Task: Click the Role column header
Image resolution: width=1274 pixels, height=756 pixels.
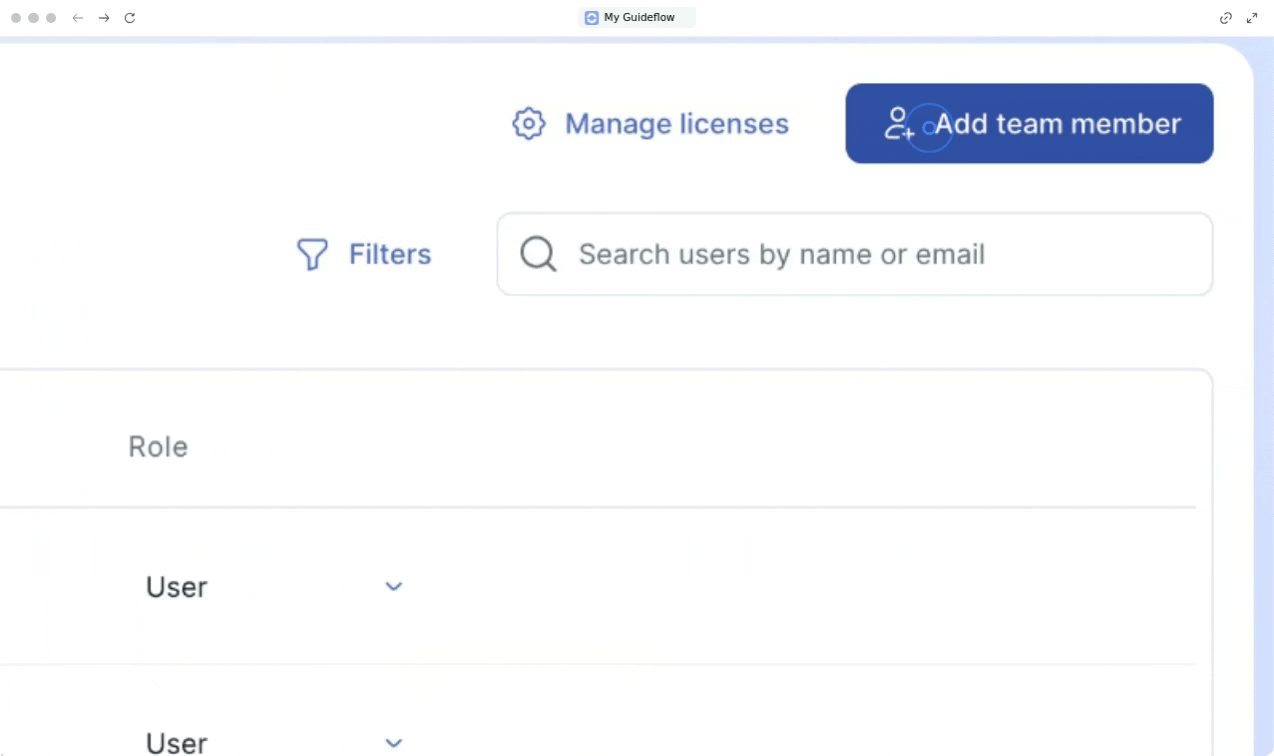Action: pyautogui.click(x=158, y=446)
